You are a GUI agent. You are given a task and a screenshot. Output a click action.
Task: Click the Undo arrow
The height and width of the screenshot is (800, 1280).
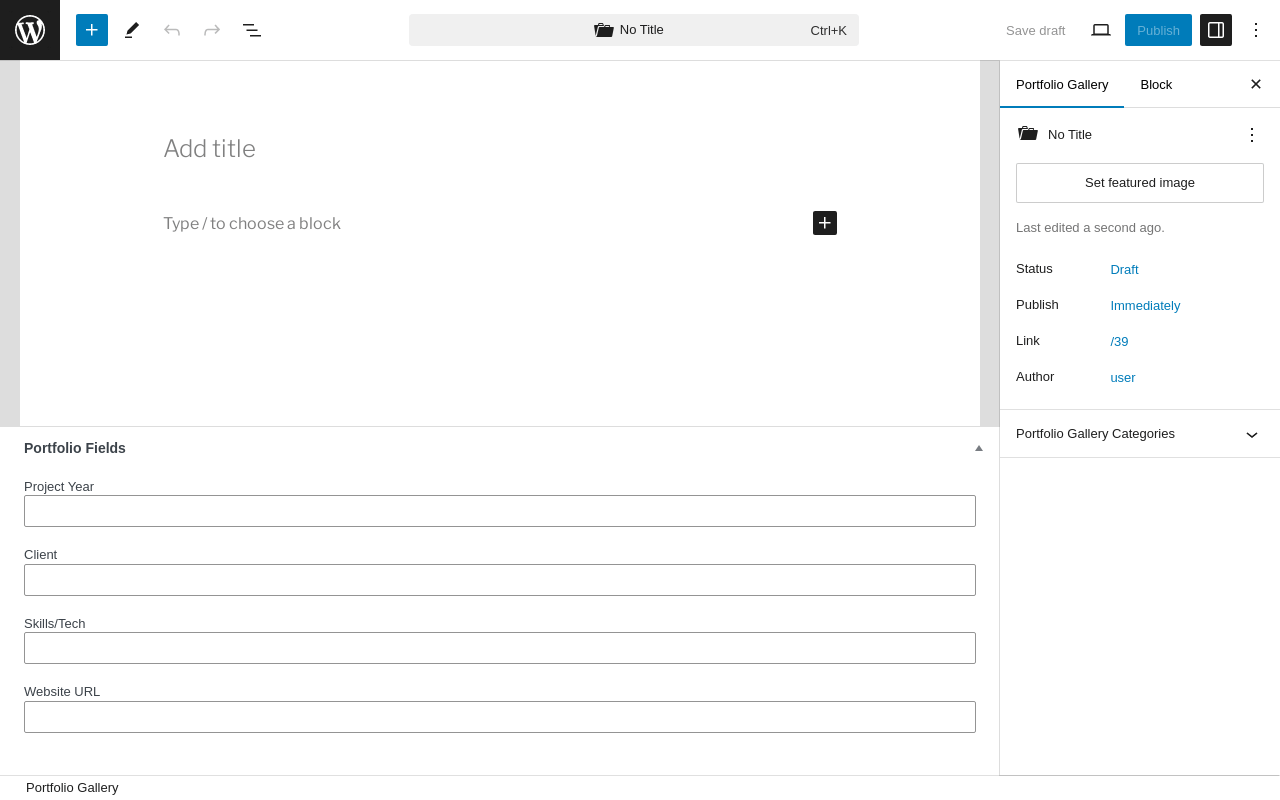[172, 30]
